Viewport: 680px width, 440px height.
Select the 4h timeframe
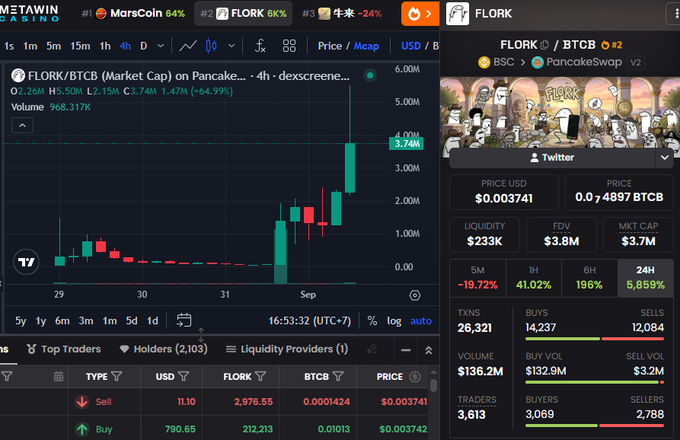click(125, 46)
